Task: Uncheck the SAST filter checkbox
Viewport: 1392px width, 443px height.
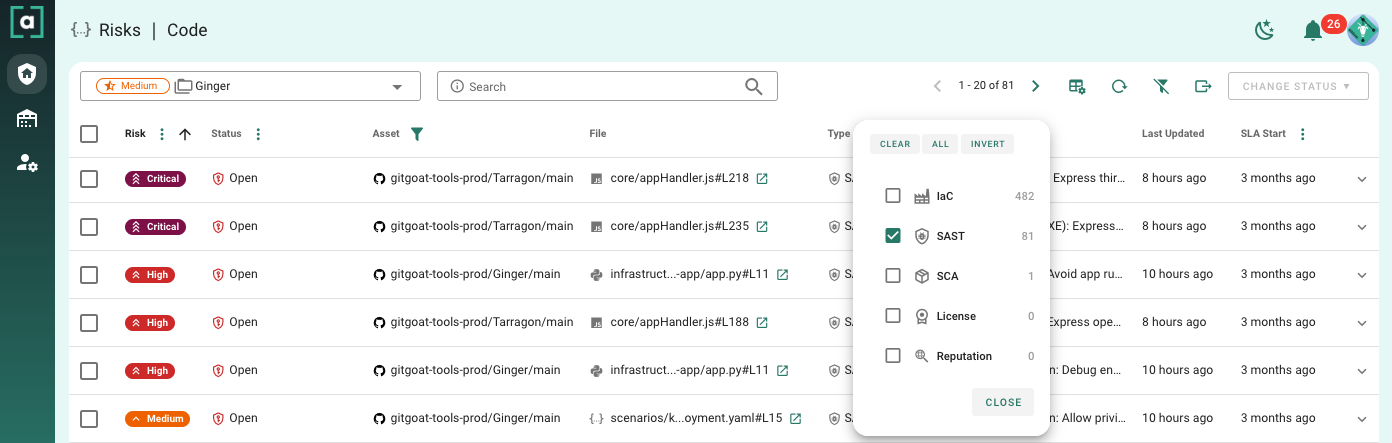Action: click(x=893, y=236)
